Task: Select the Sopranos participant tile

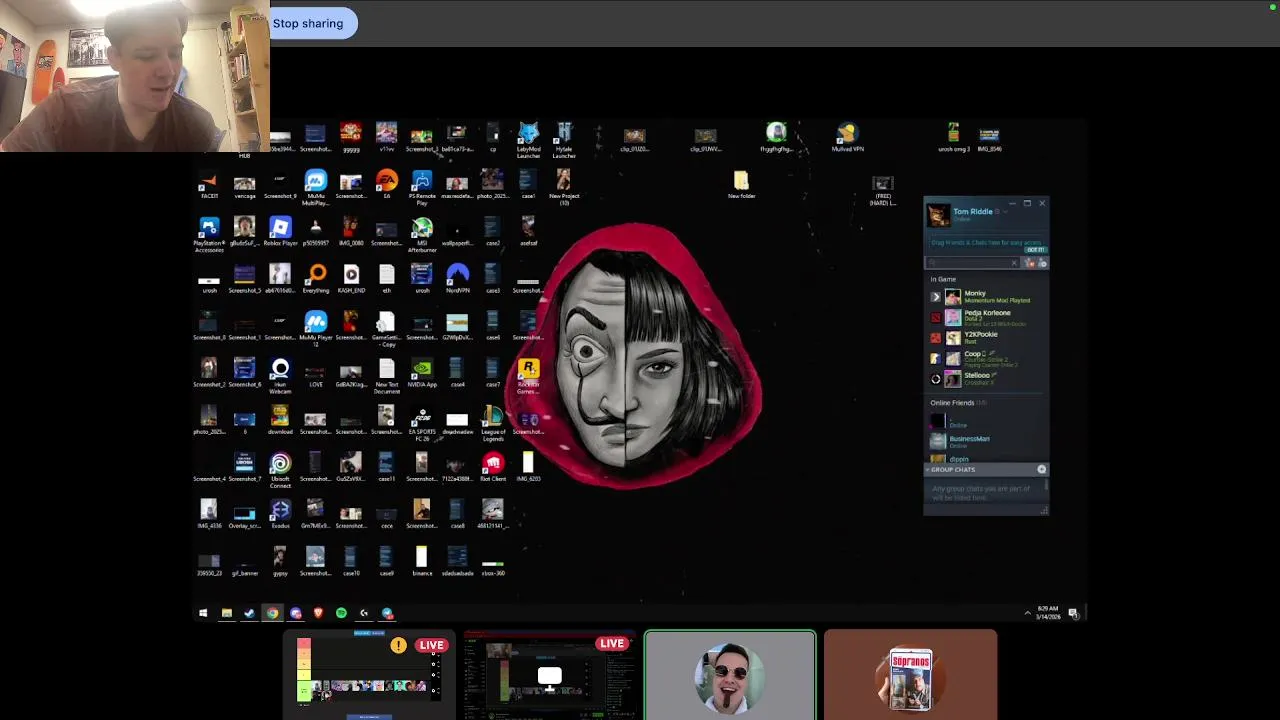Action: click(910, 675)
